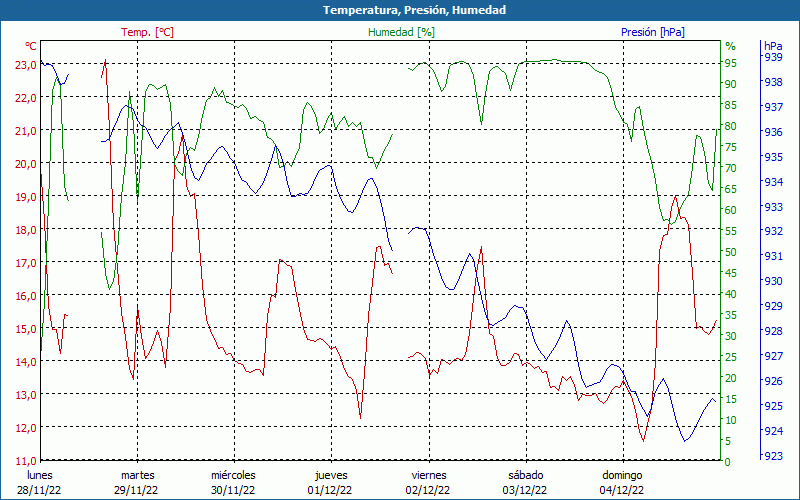The width and height of the screenshot is (800, 500).
Task: Click the '927' pressure axis value
Action: click(773, 356)
